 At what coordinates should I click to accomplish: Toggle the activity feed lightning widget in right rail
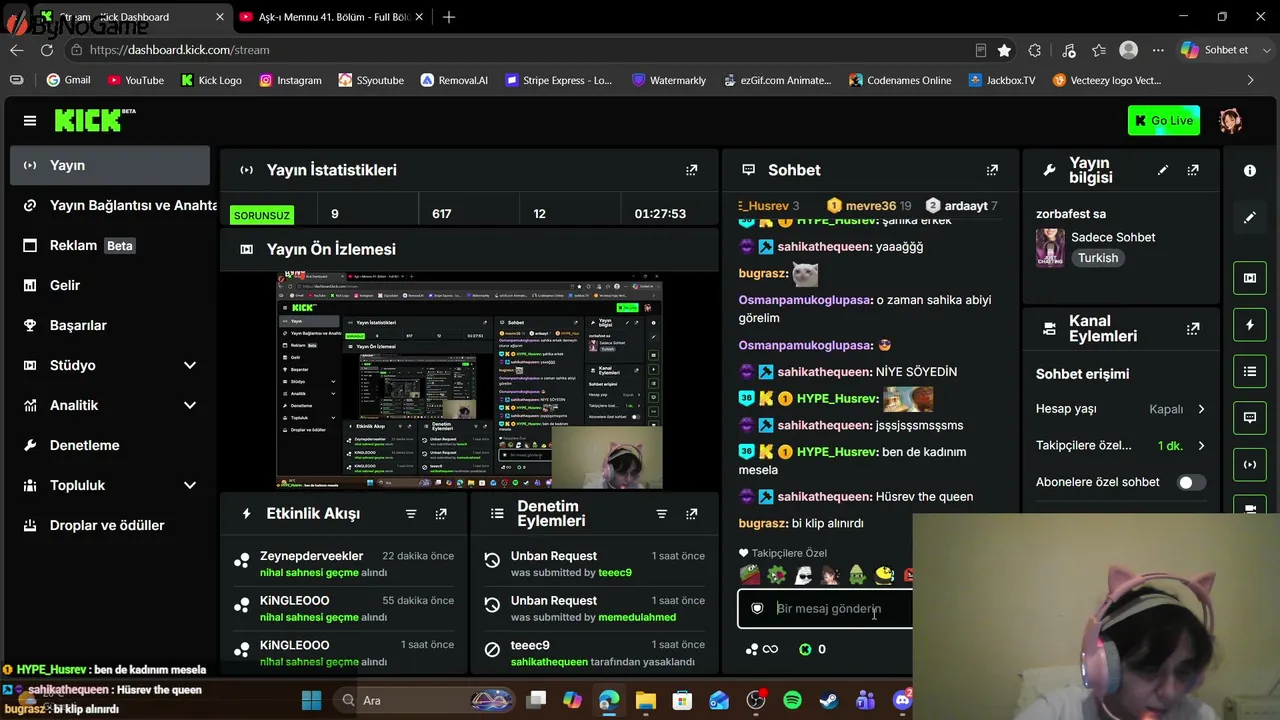tap(1250, 325)
